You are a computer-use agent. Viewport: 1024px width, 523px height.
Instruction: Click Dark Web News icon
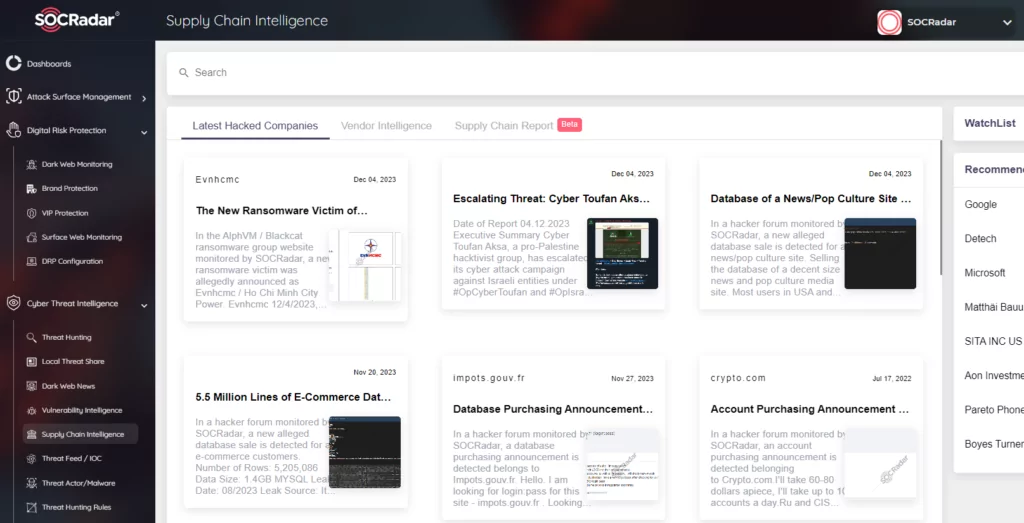pyautogui.click(x=31, y=386)
